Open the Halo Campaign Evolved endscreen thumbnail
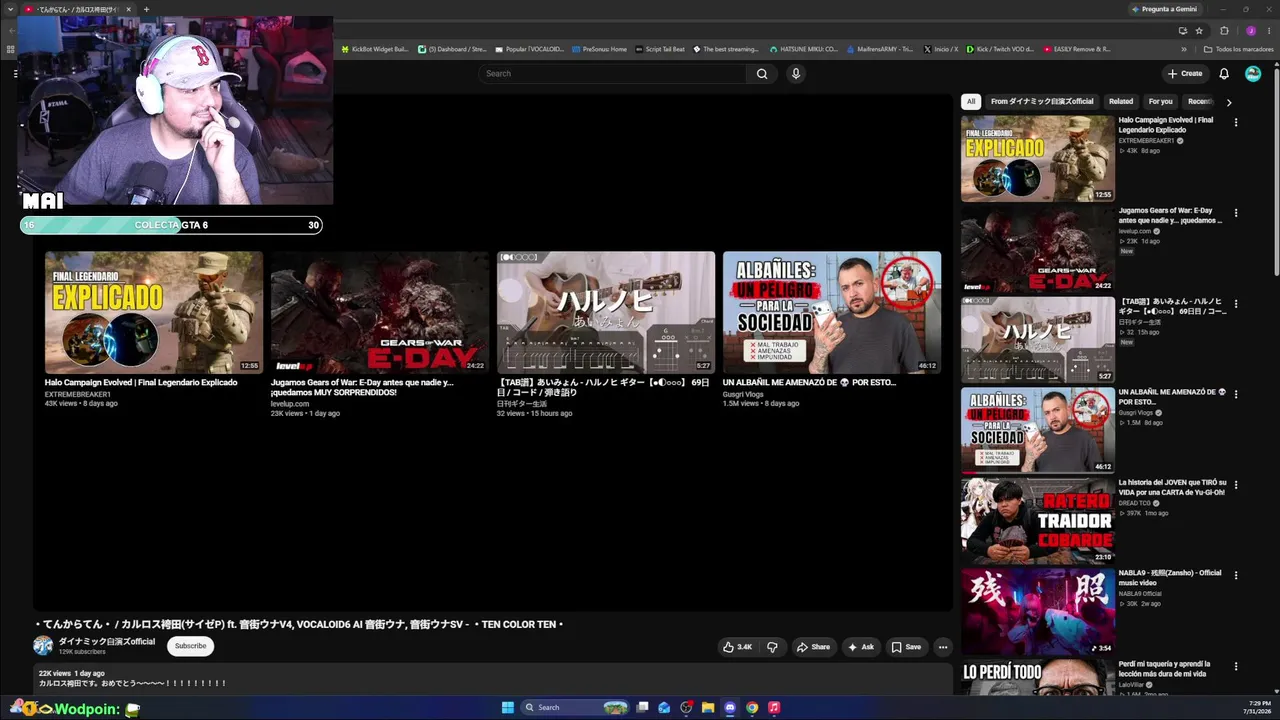 [x=154, y=312]
